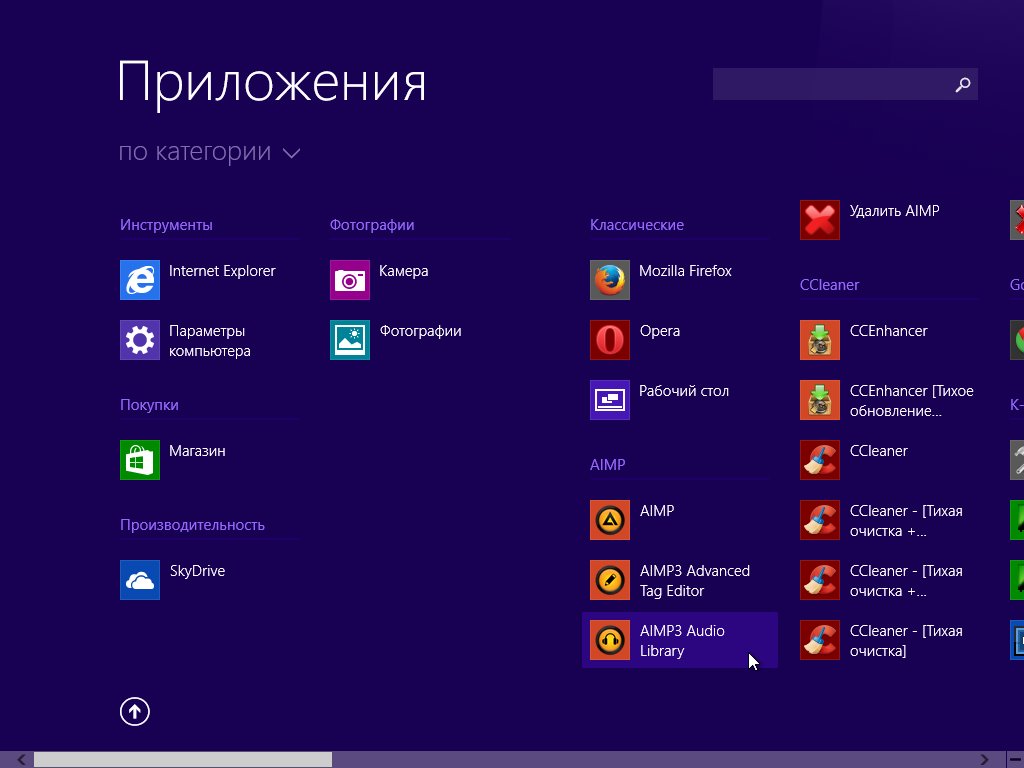Launch CCleaner from the CCleaner group

[x=820, y=460]
